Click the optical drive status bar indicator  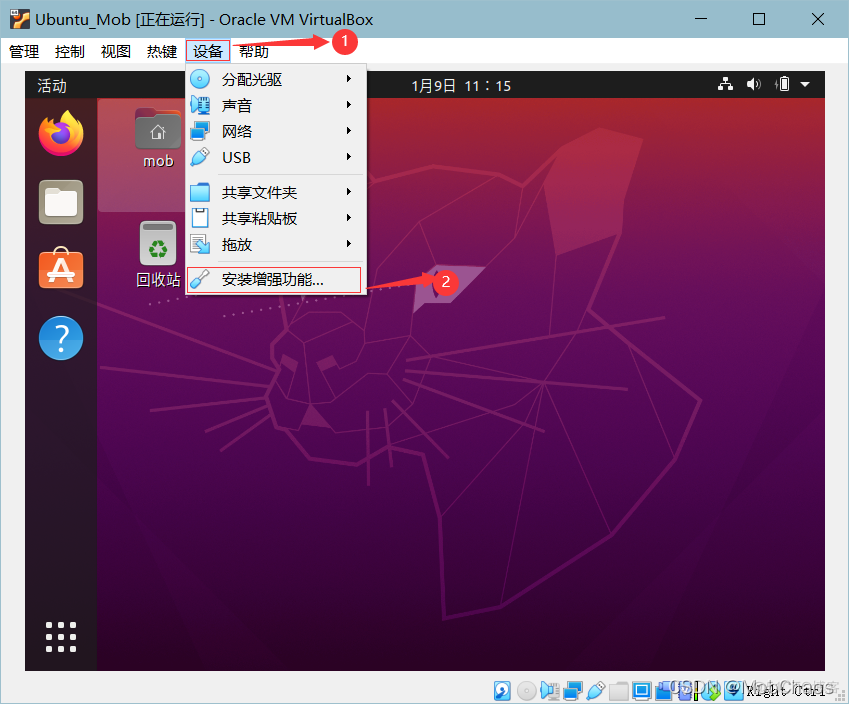pos(526,690)
